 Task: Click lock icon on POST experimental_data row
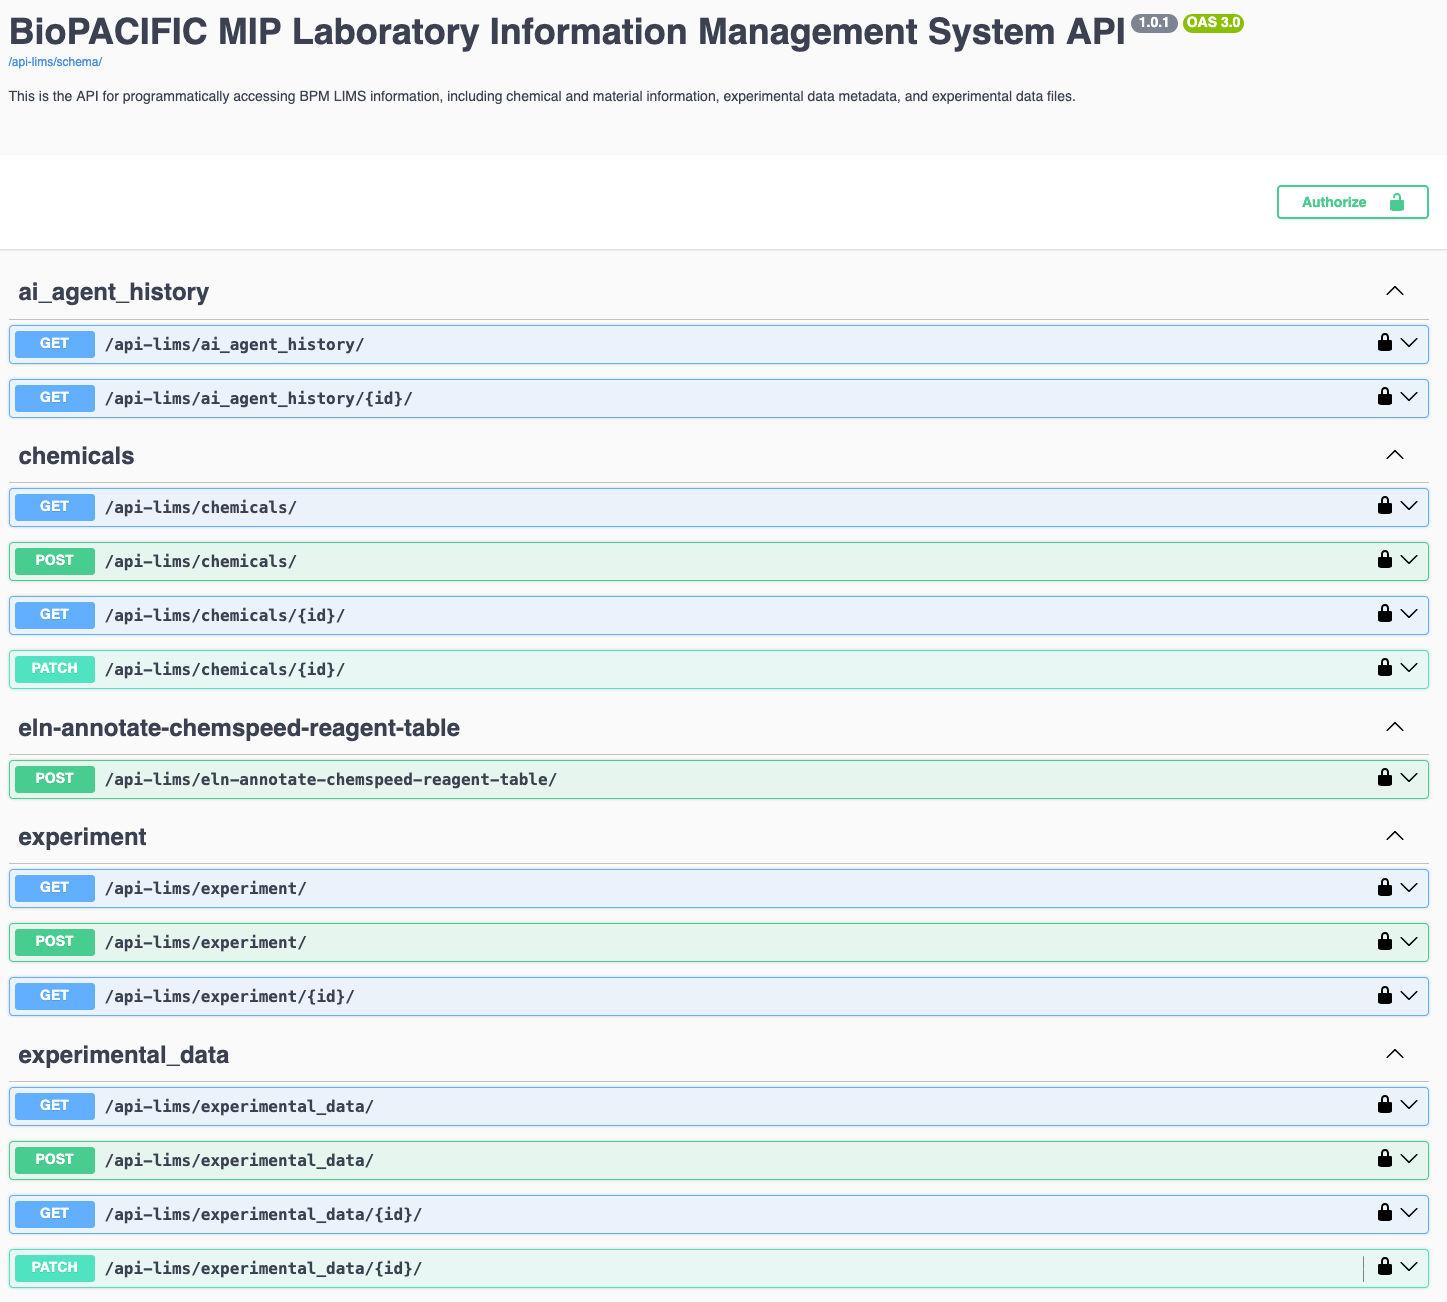coord(1384,1159)
